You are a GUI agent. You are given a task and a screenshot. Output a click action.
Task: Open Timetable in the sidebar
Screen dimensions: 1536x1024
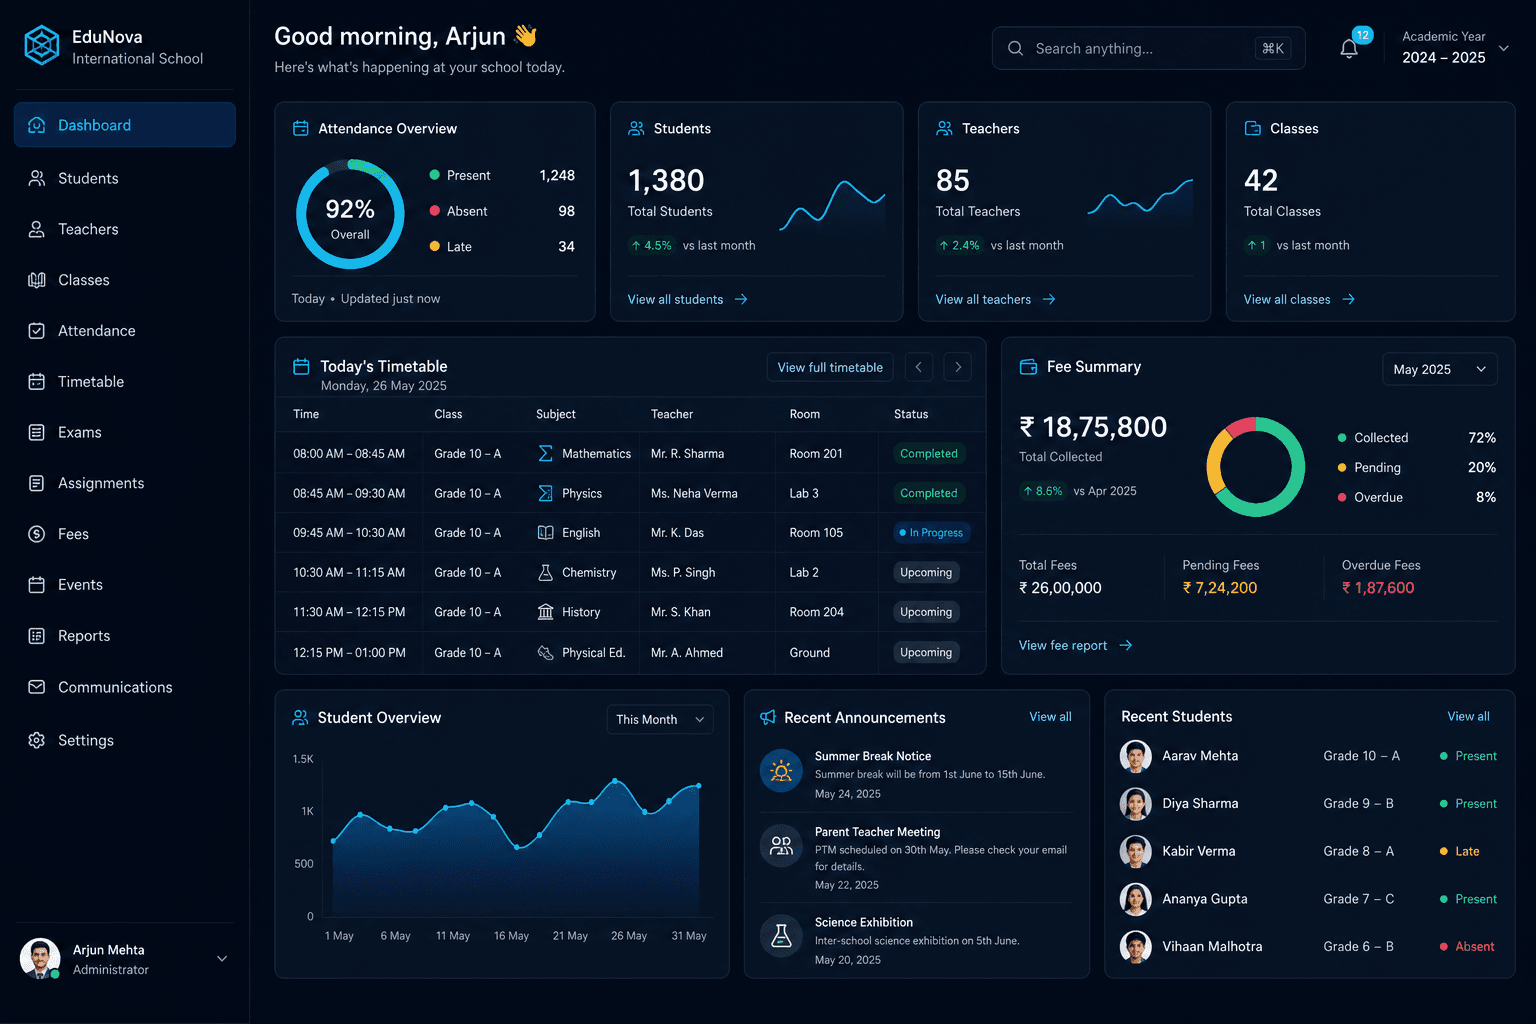(125, 381)
